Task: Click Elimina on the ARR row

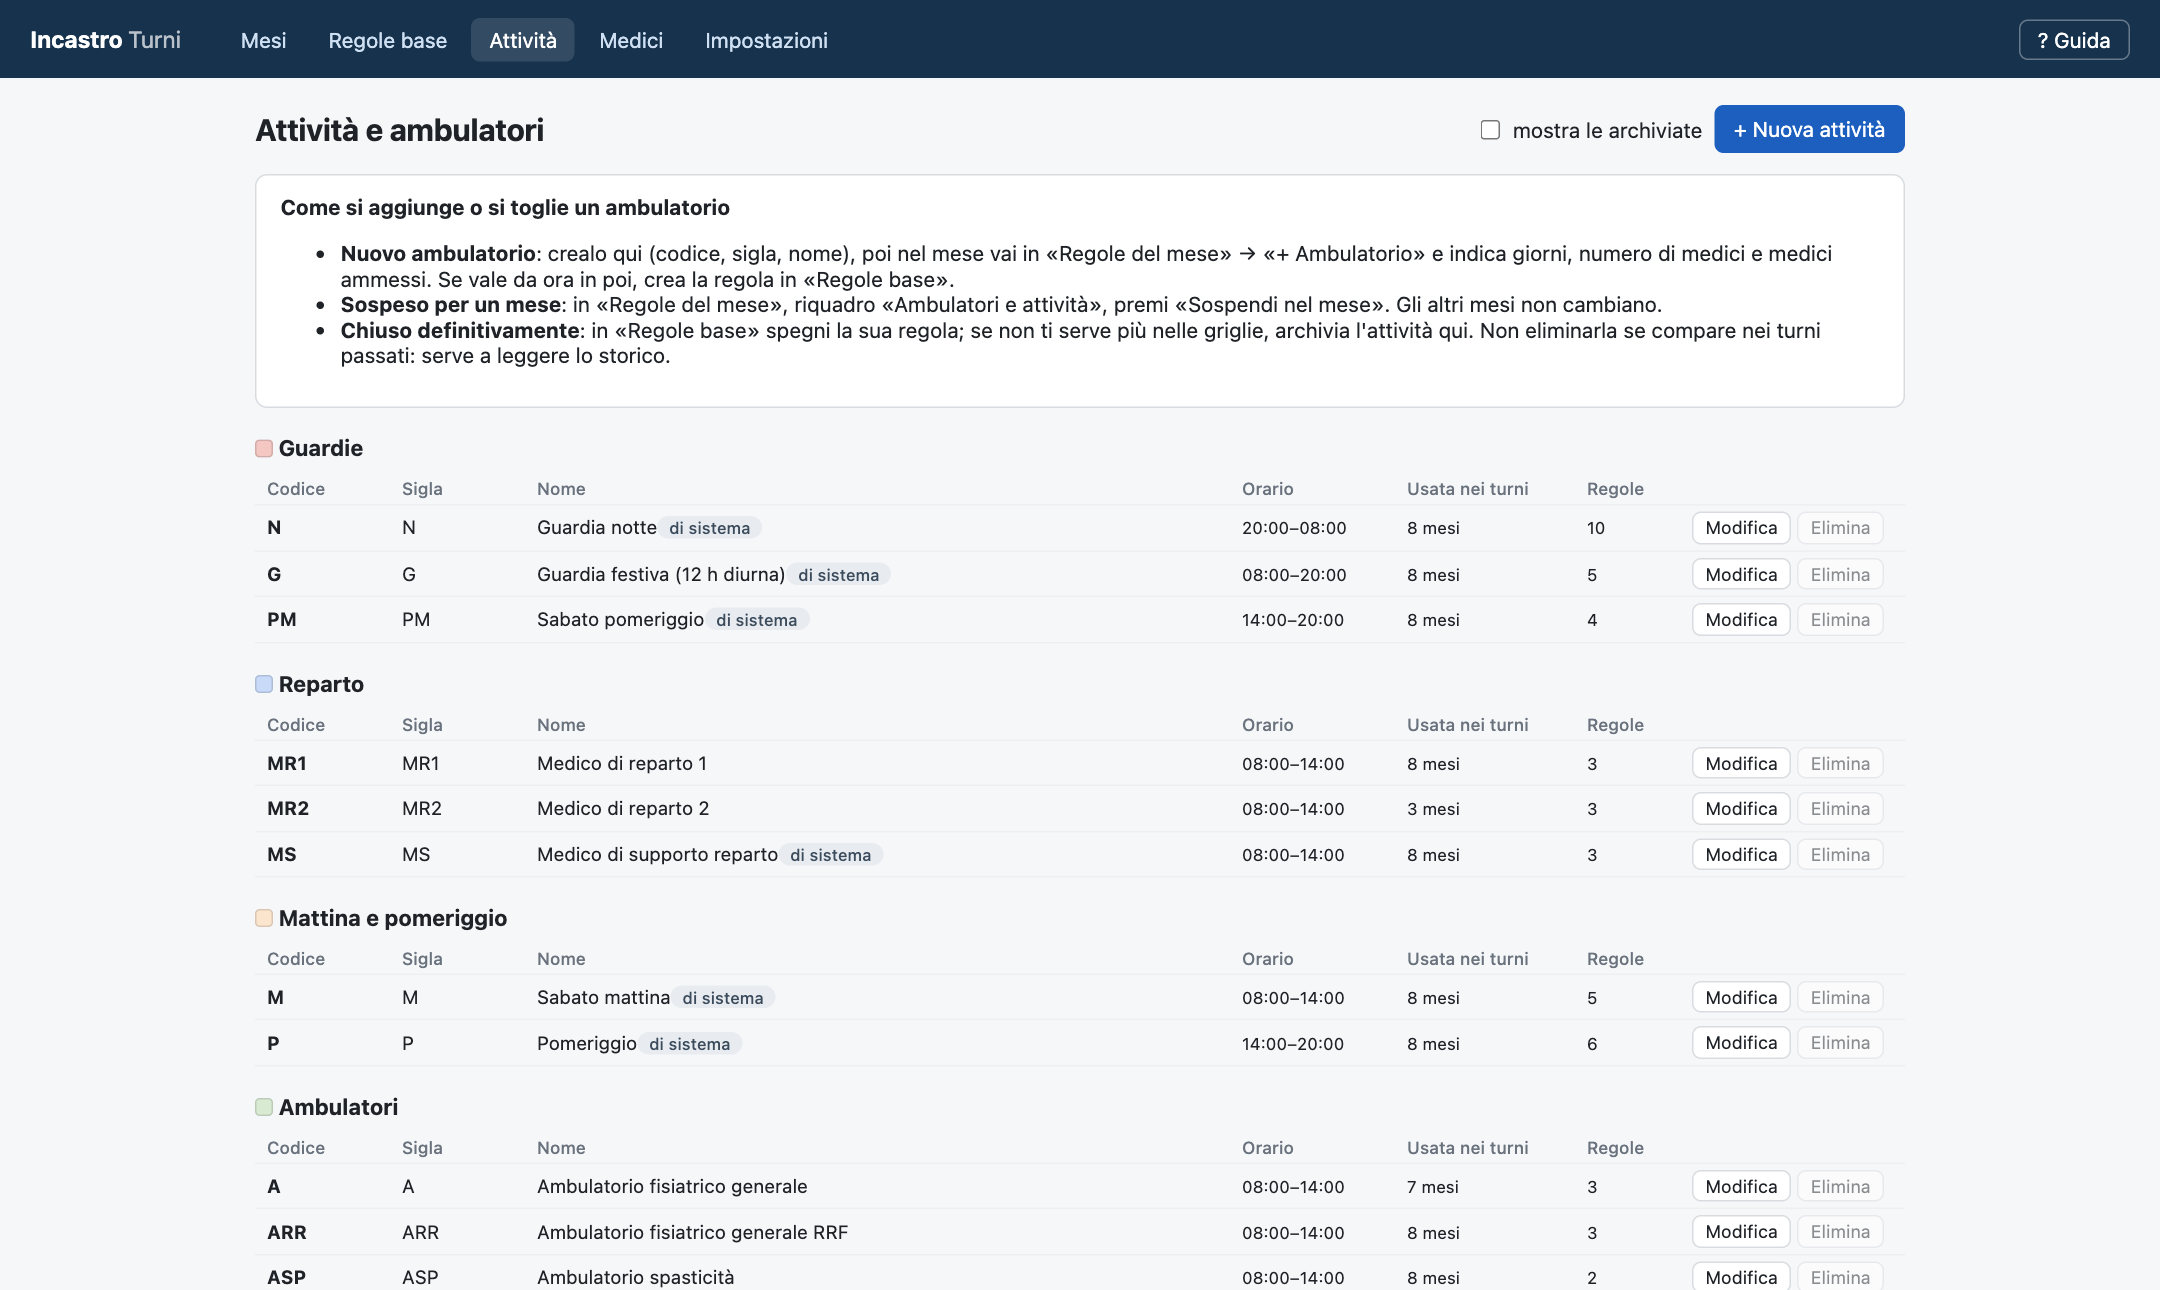Action: [1840, 1232]
